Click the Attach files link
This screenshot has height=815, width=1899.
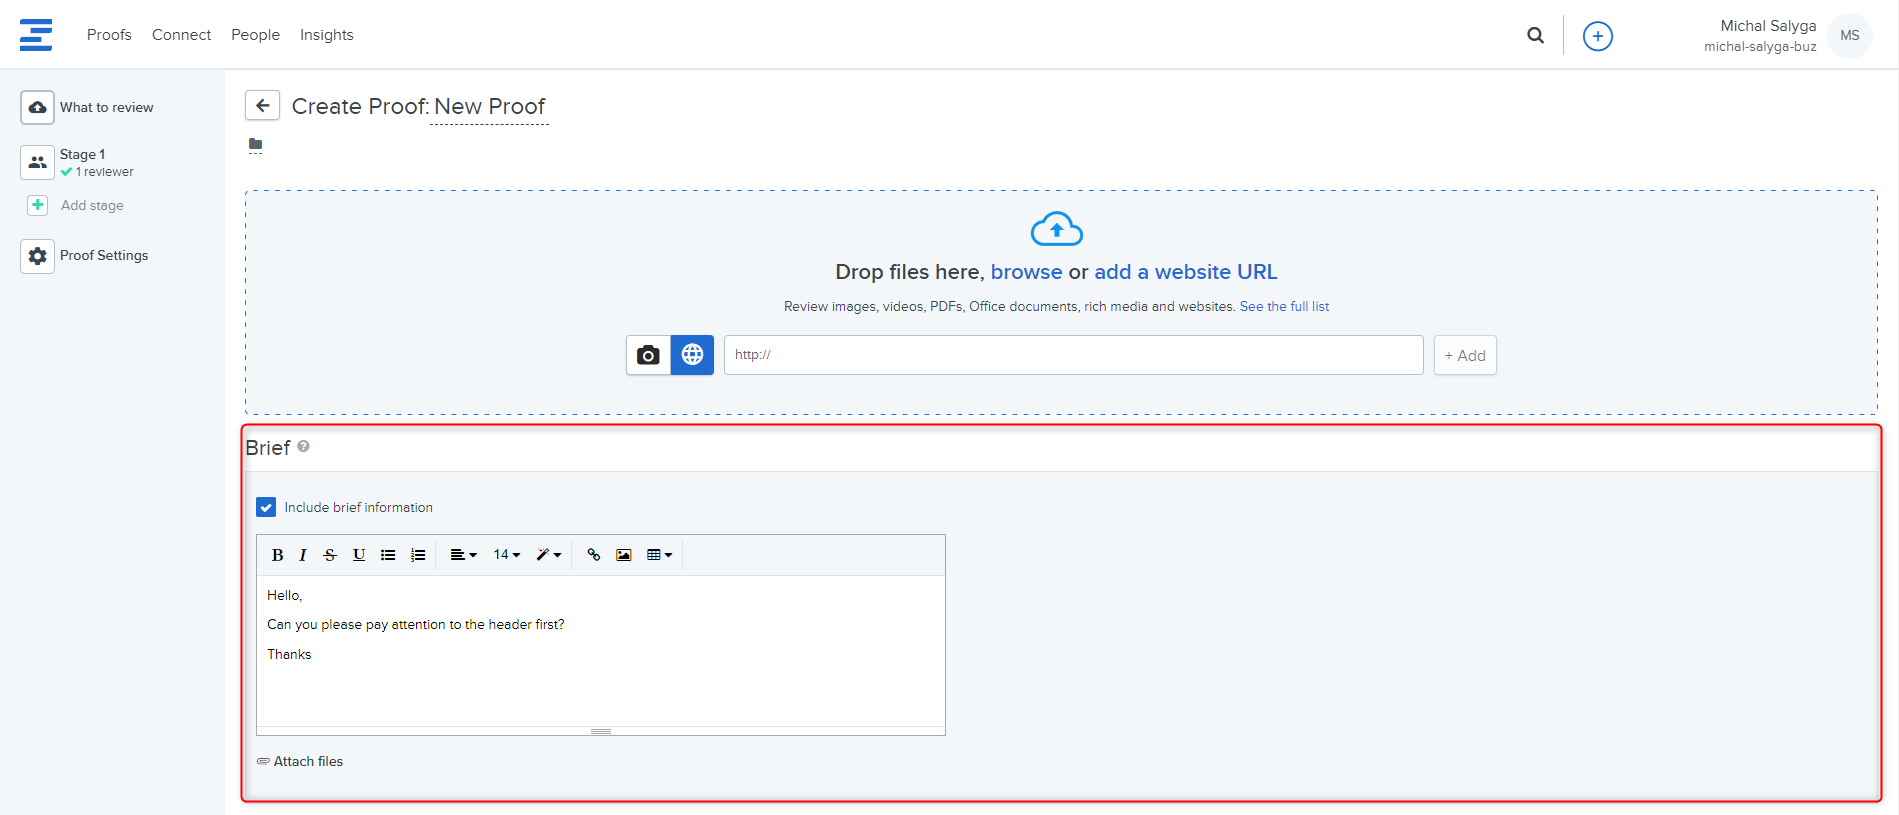[308, 761]
